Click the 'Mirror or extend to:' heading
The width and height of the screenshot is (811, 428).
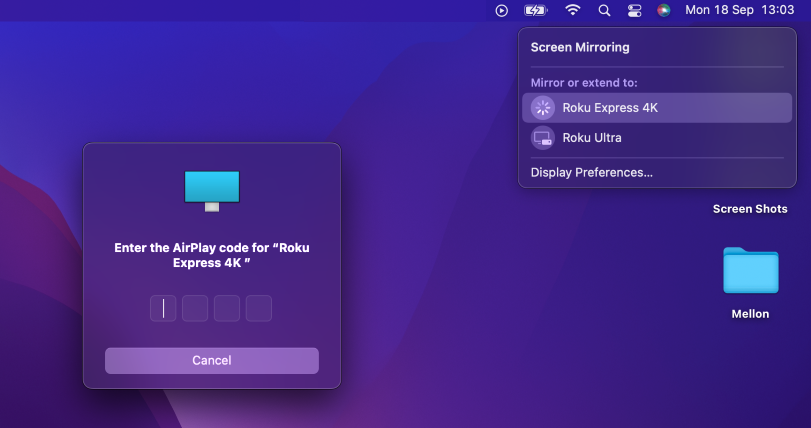(x=584, y=83)
